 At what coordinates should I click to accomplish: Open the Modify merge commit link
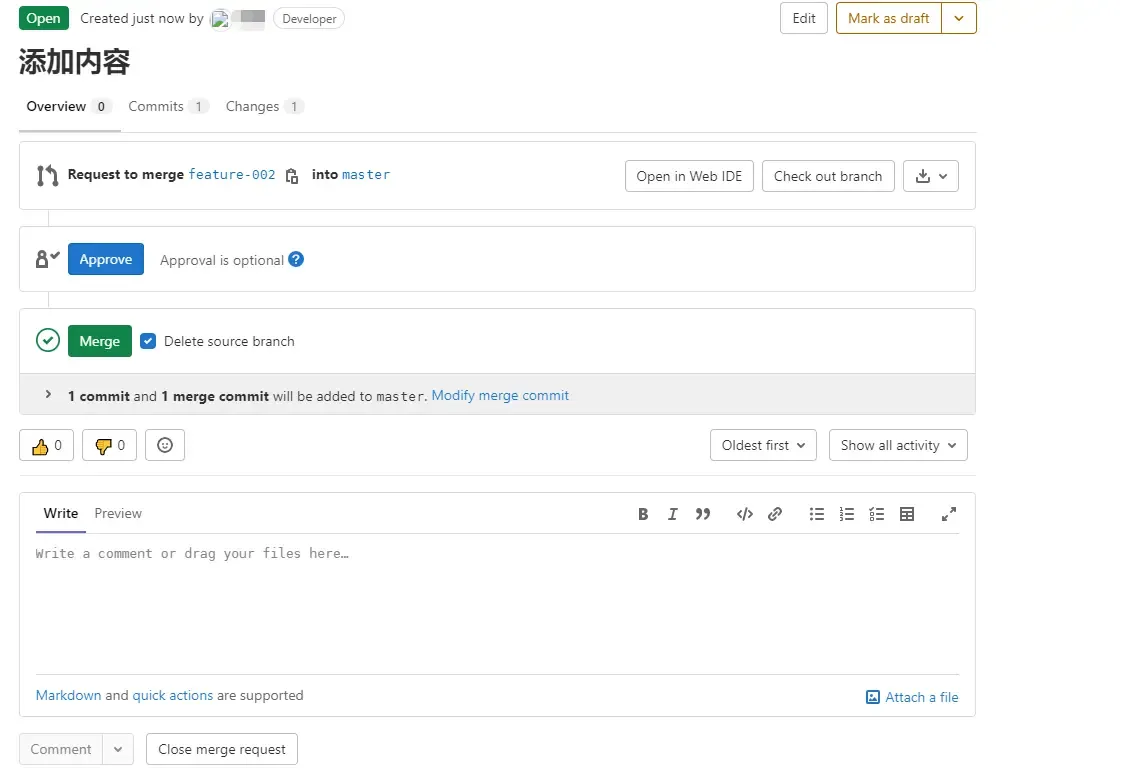click(500, 396)
